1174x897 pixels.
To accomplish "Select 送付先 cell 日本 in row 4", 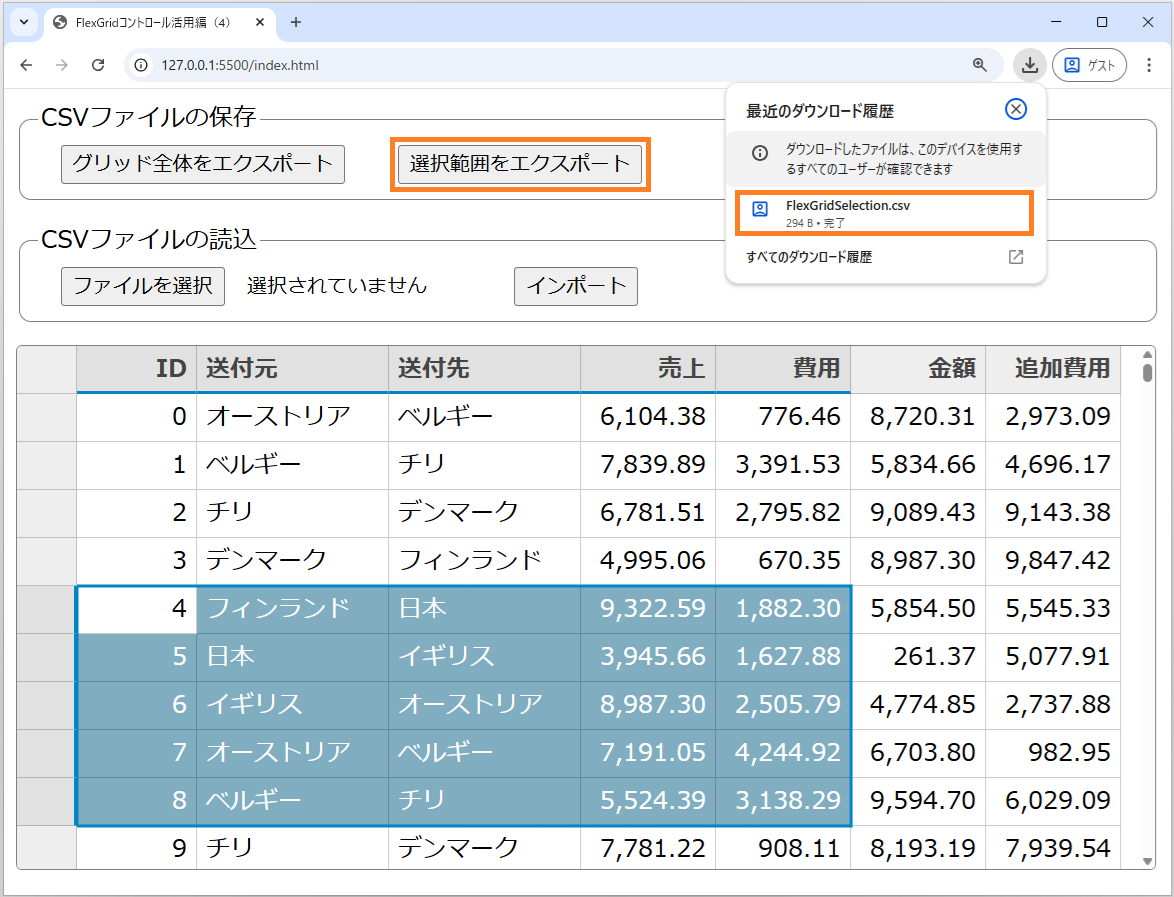I will click(484, 609).
